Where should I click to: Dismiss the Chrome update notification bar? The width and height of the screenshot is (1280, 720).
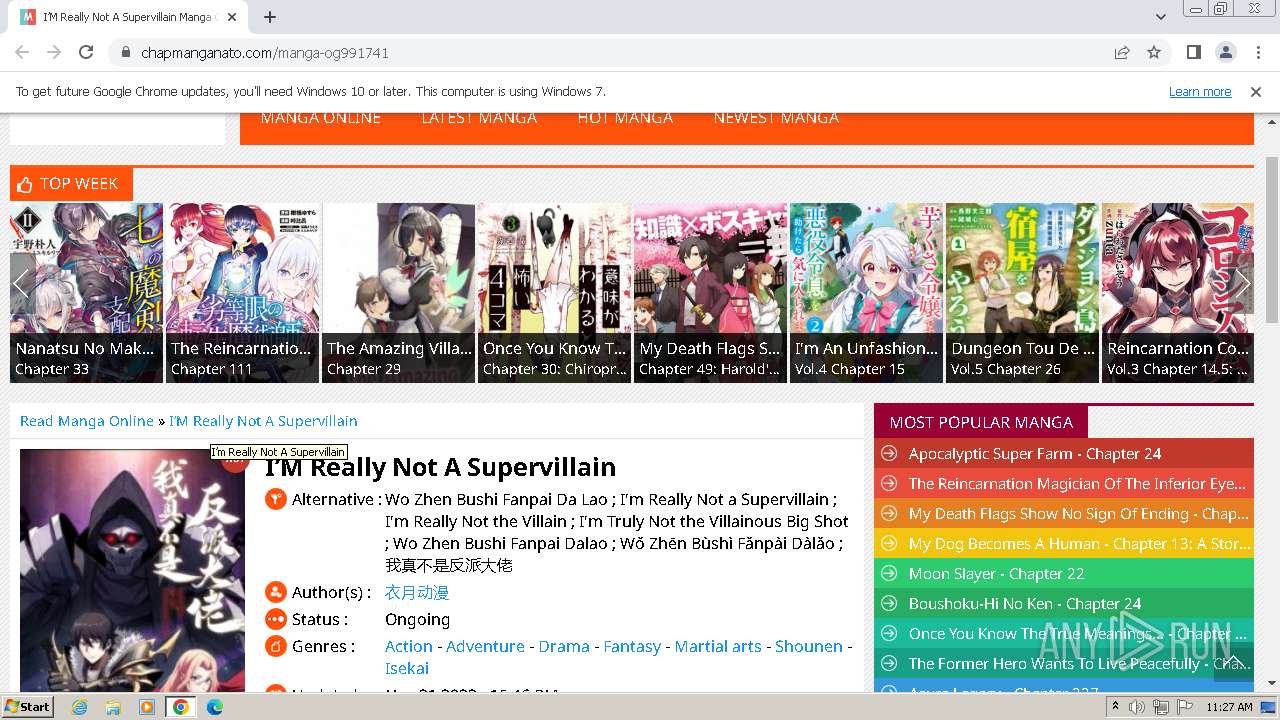[1256, 91]
